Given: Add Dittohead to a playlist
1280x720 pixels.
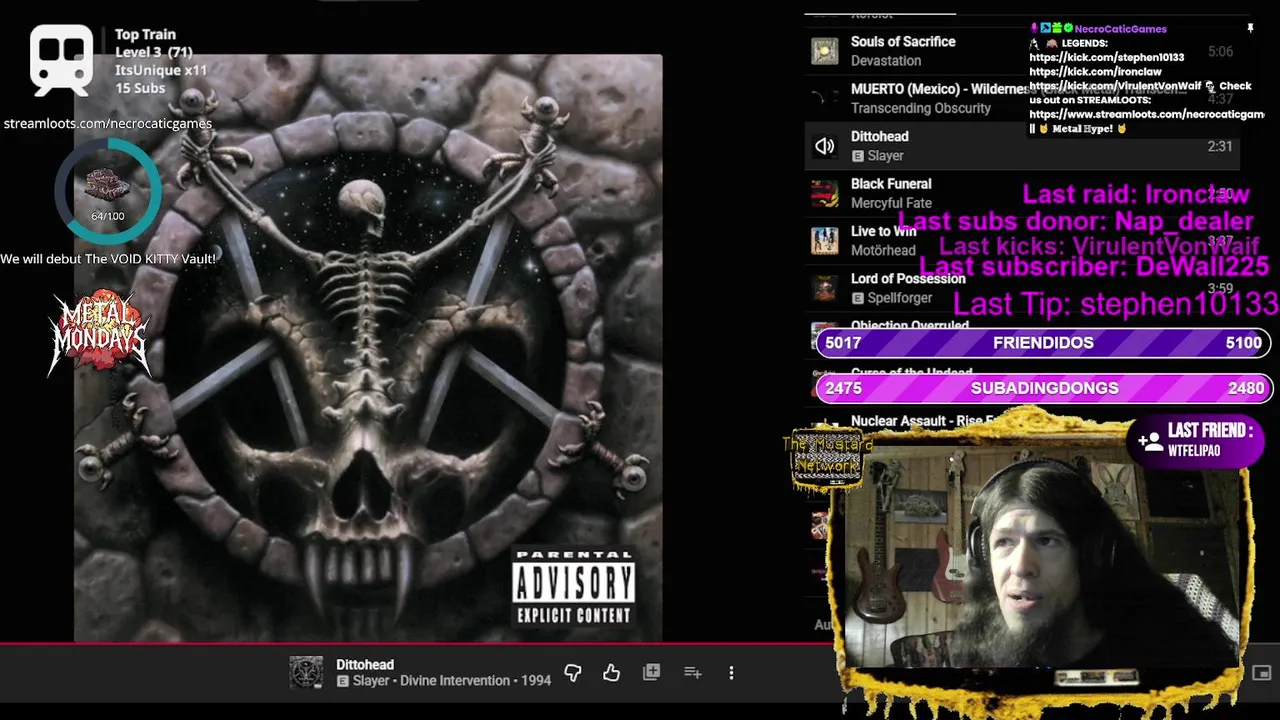Looking at the screenshot, I should 692,673.
